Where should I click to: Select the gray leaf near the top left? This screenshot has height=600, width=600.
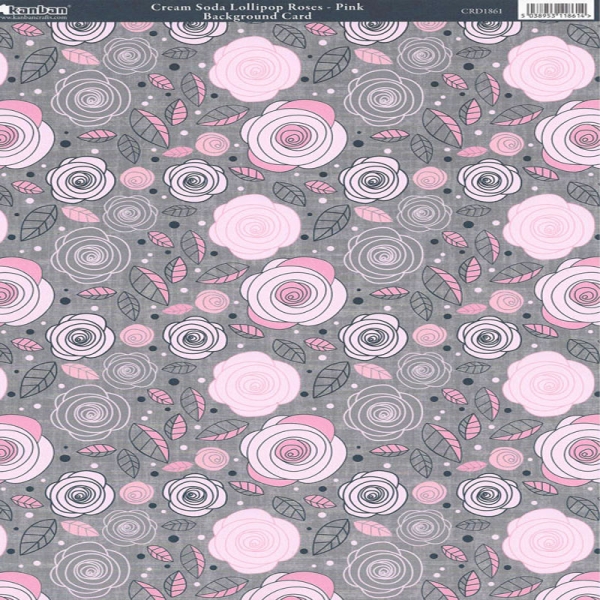[x=40, y=67]
